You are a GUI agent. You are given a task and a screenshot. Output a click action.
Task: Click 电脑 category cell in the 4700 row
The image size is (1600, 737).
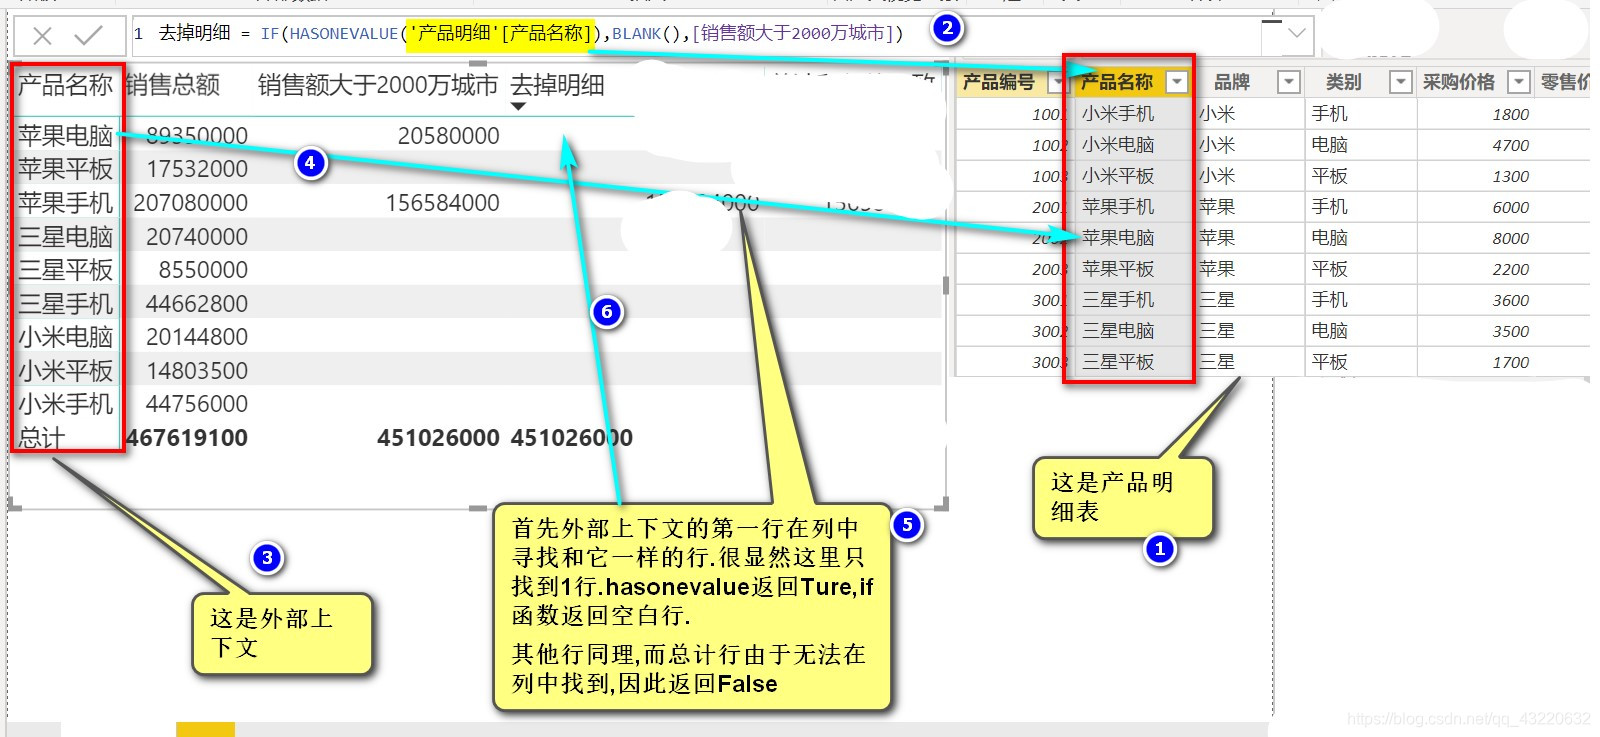[1330, 145]
